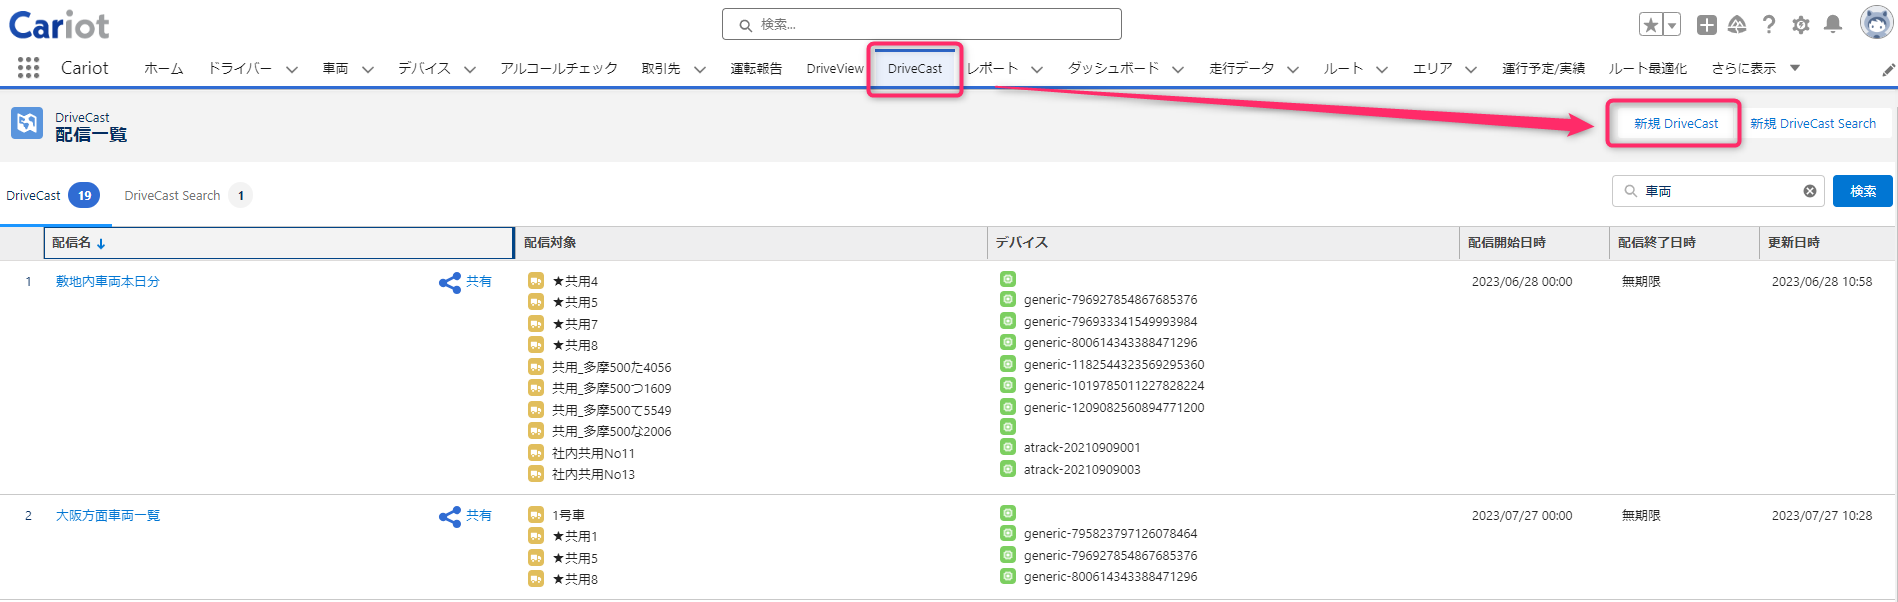Viewport: 1898px width, 602px height.
Task: Click vehicle icon next to ★共用1
Action: click(536, 536)
